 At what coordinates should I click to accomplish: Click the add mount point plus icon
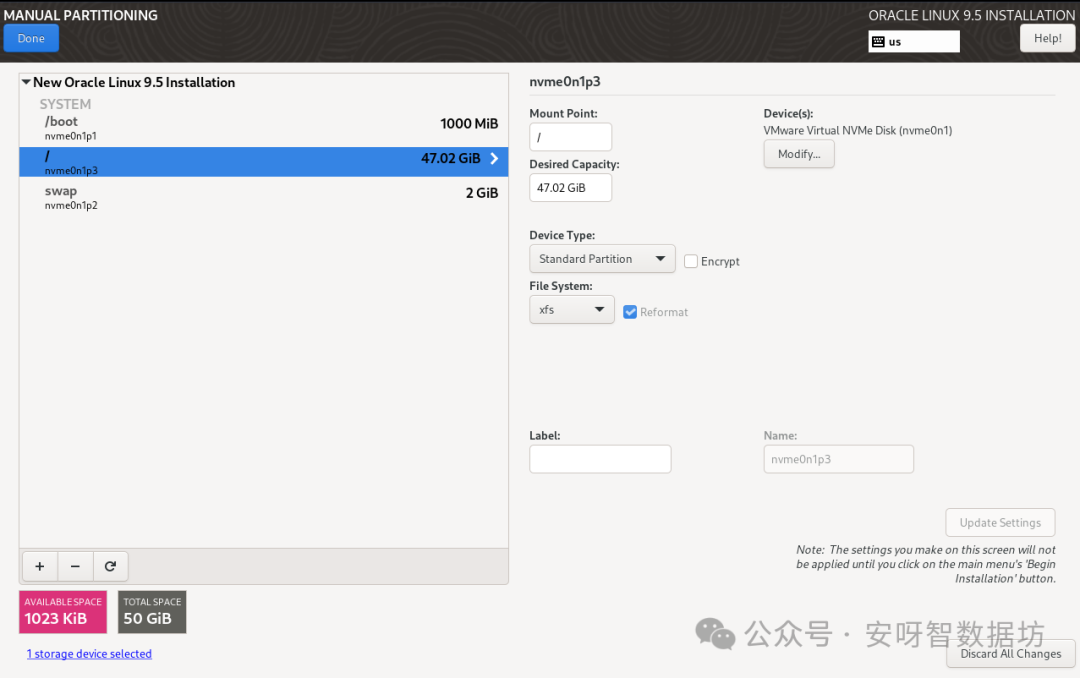40,566
